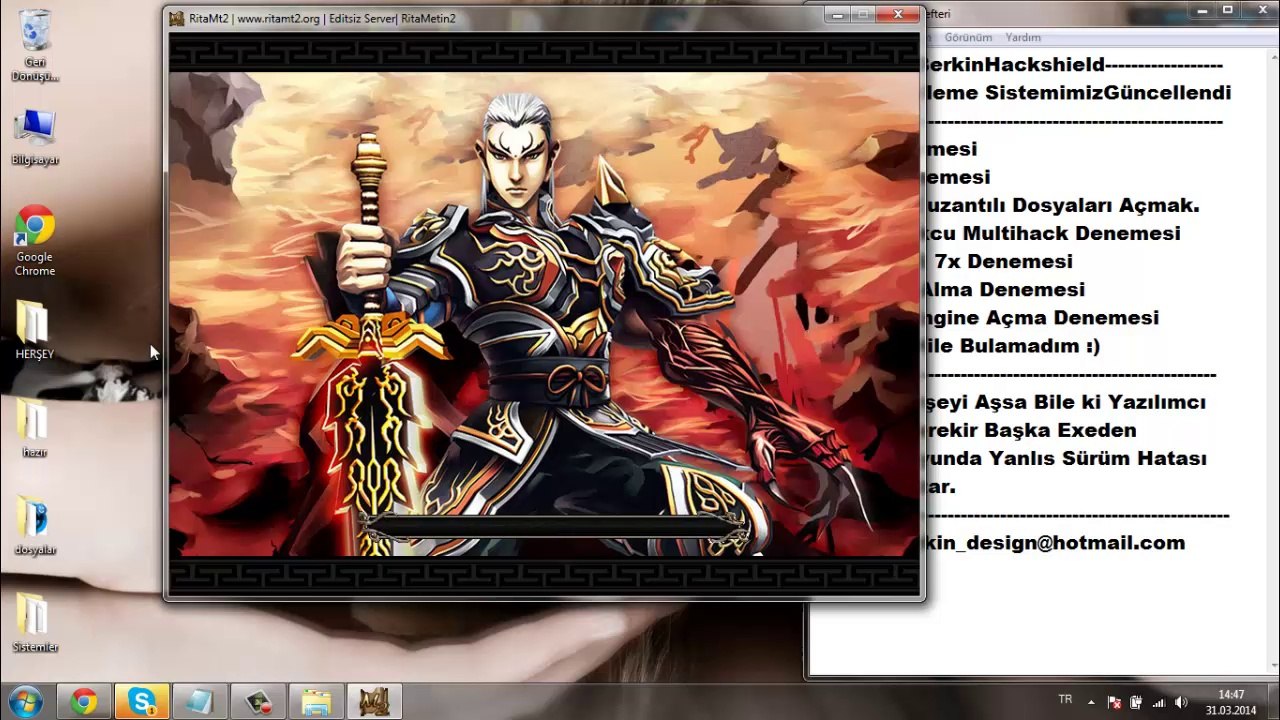Click the Show Desktop strip after the clock
Image resolution: width=1280 pixels, height=720 pixels.
(1273, 701)
